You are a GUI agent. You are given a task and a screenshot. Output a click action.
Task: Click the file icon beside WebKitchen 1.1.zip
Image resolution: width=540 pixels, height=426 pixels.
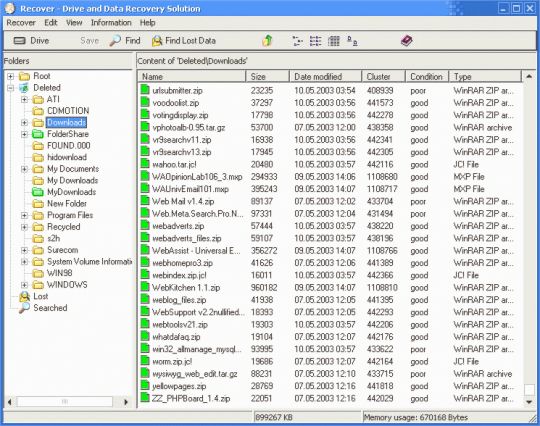pyautogui.click(x=145, y=287)
